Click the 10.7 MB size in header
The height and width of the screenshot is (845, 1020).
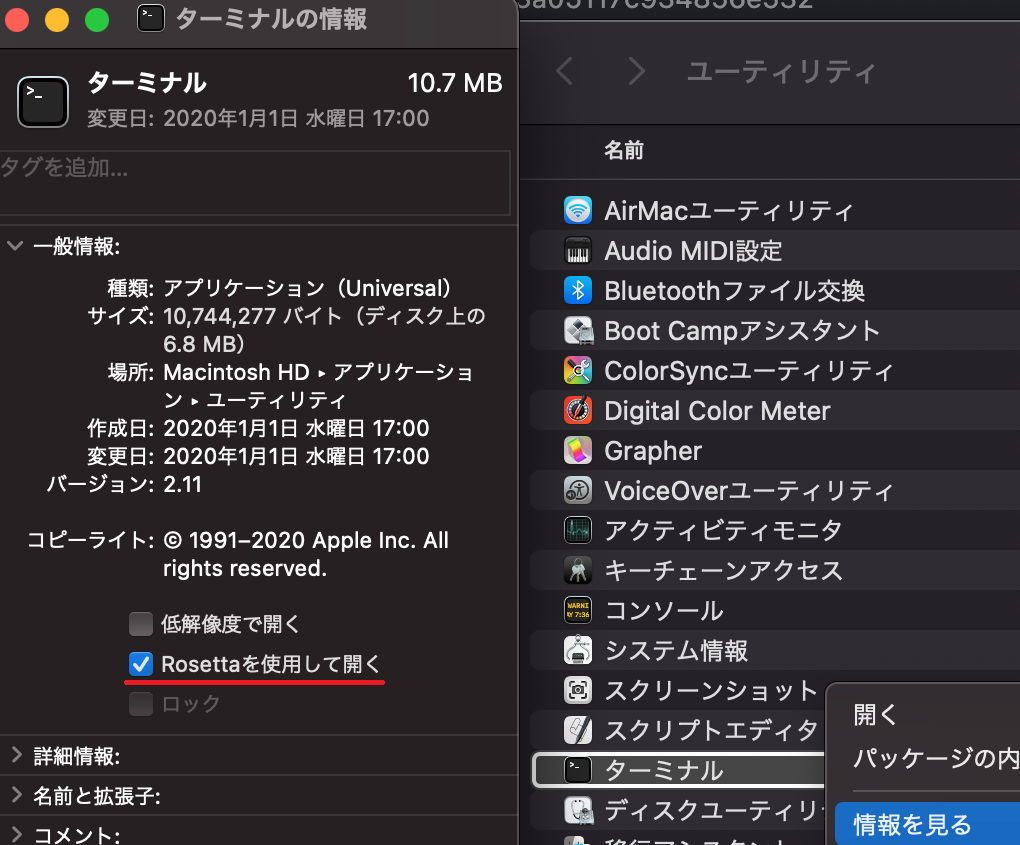[x=455, y=83]
